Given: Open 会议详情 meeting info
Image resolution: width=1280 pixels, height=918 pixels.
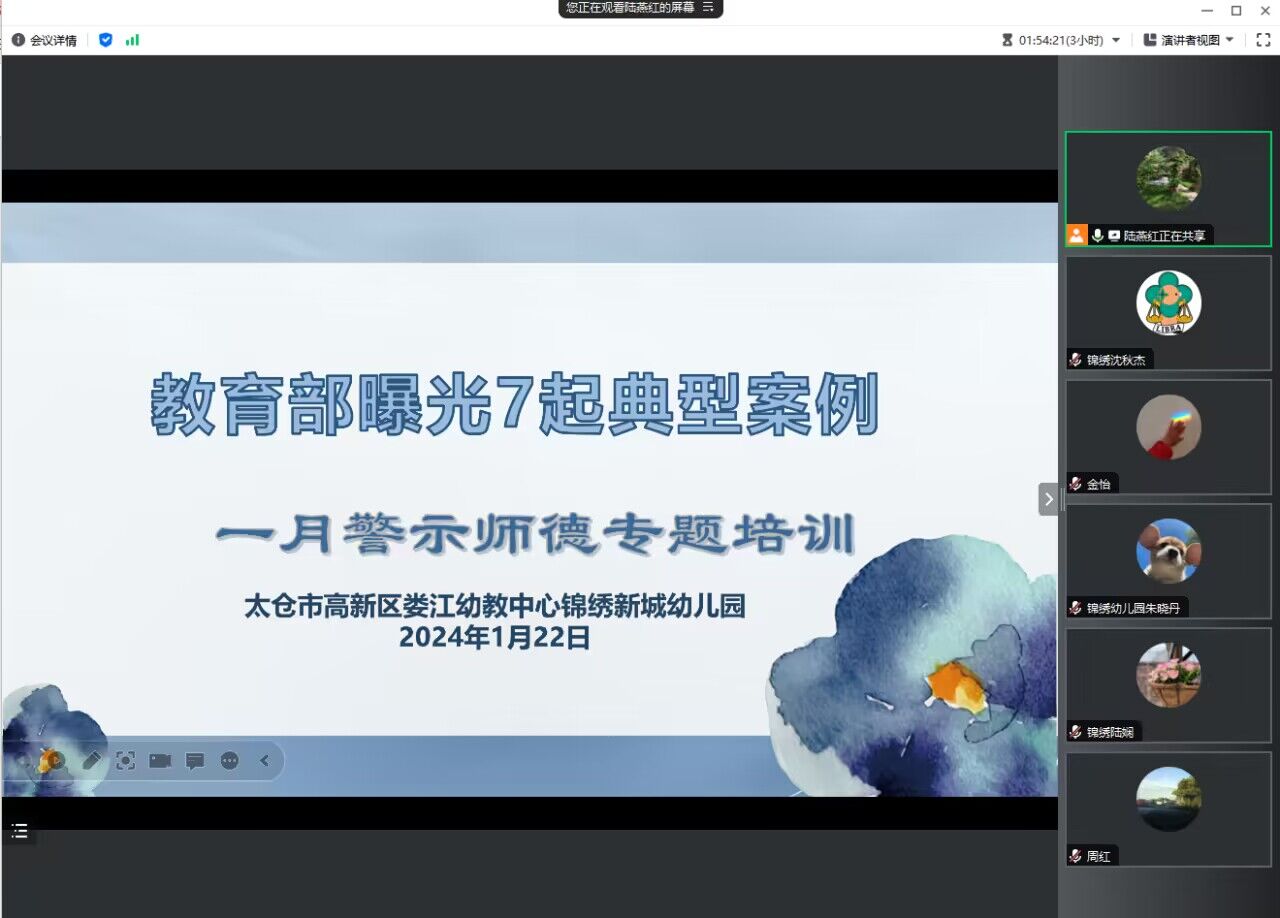Looking at the screenshot, I should click(44, 40).
